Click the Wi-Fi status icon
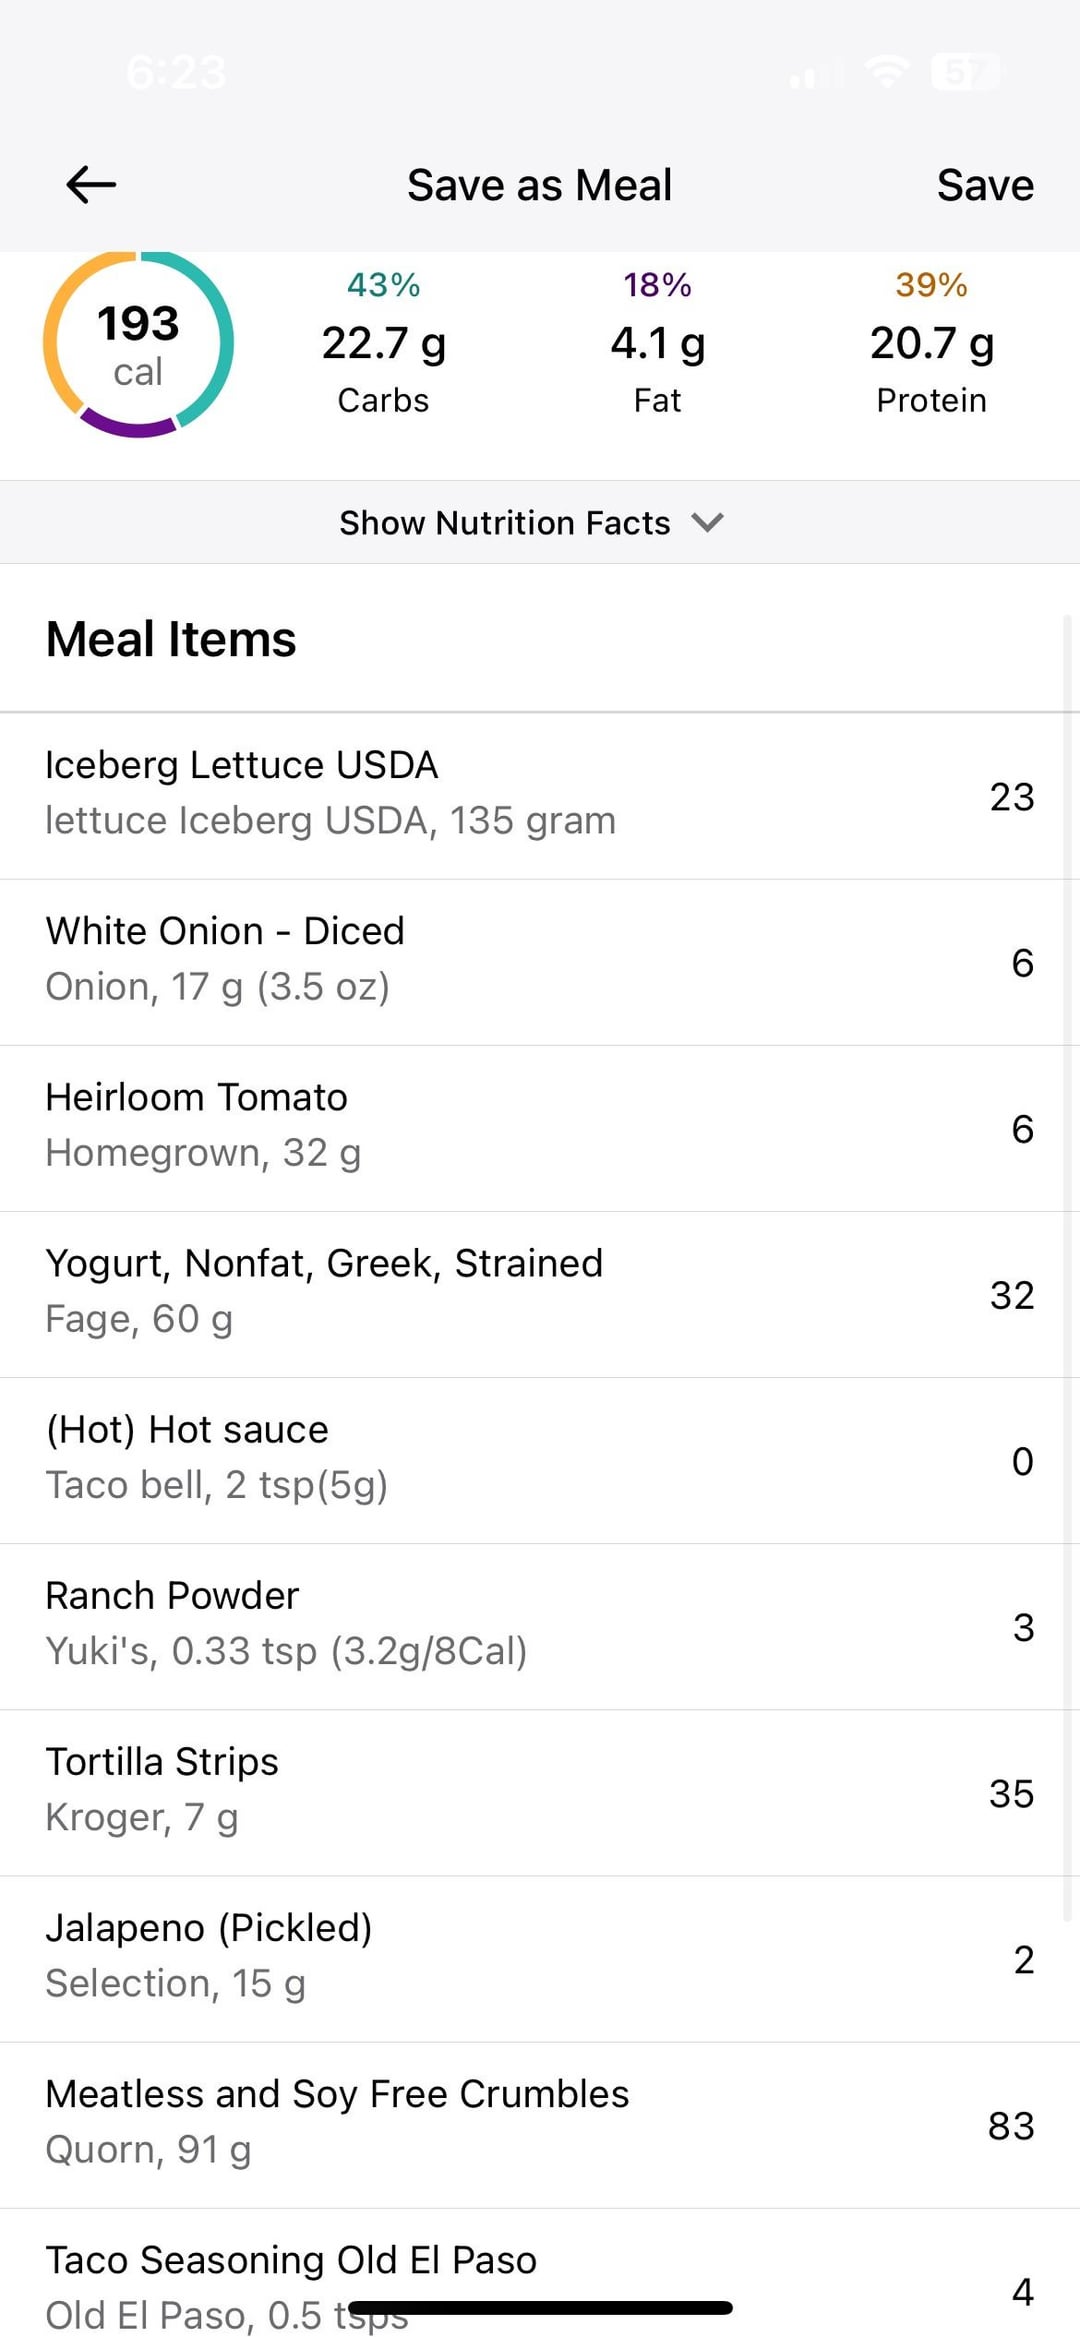 click(x=886, y=72)
